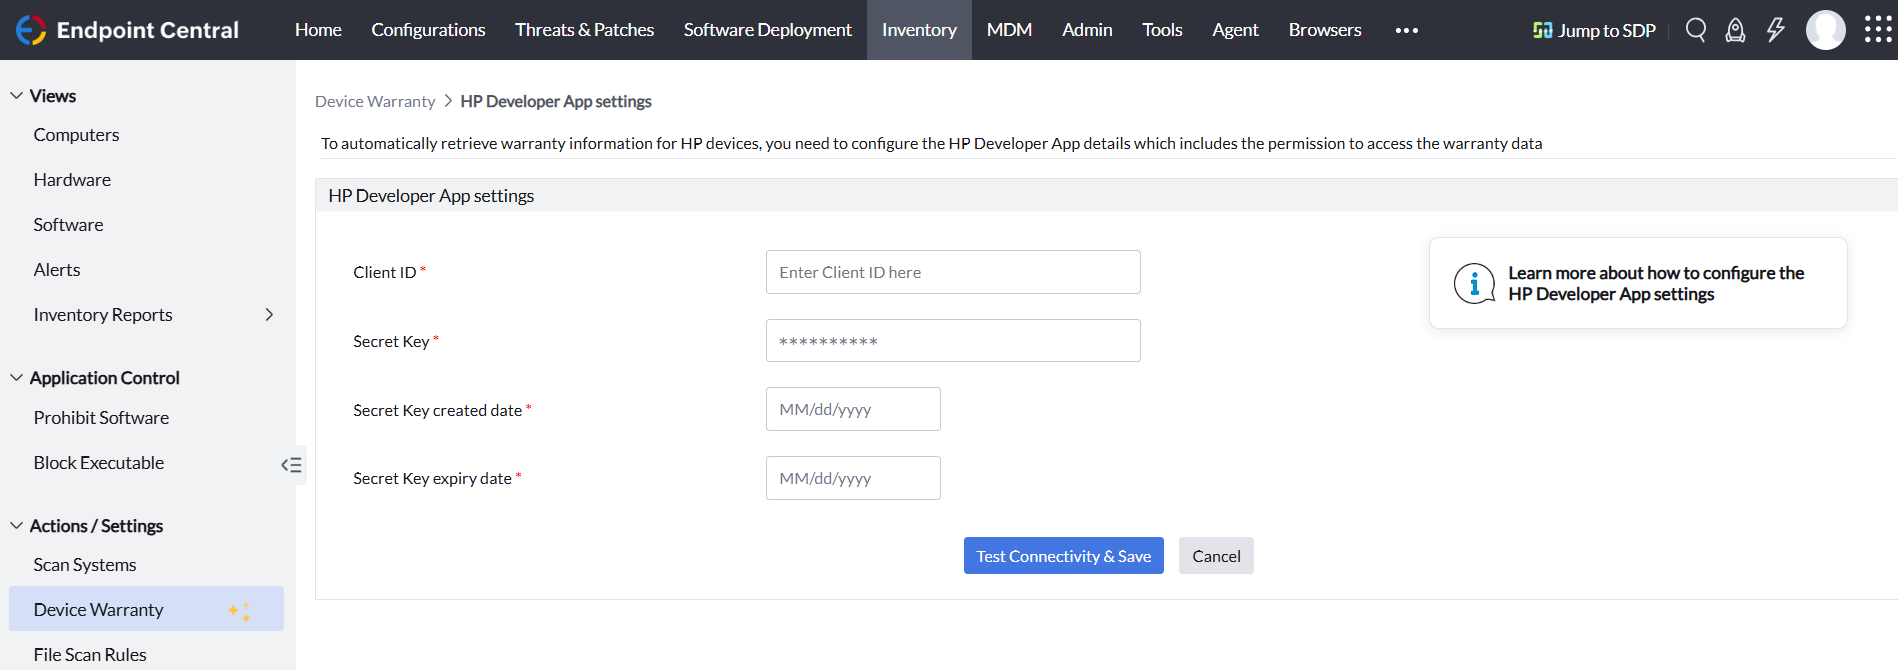Click Secret Key expiry date field
The image size is (1898, 670).
pyautogui.click(x=853, y=478)
